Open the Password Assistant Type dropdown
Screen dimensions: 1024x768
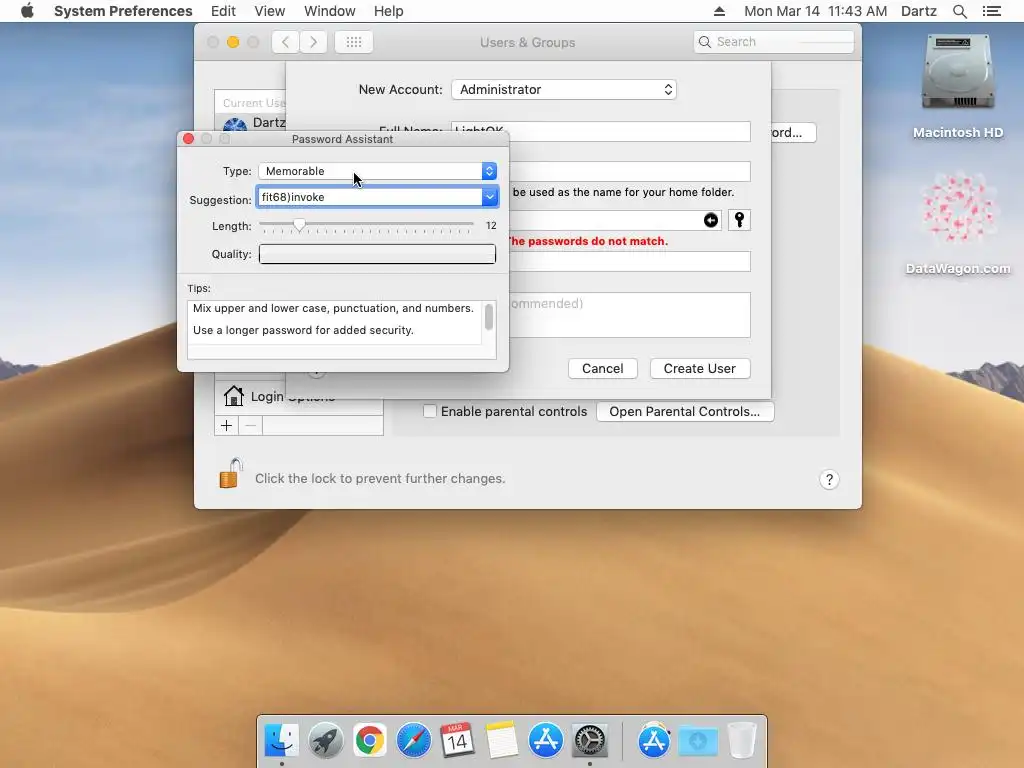pyautogui.click(x=377, y=171)
